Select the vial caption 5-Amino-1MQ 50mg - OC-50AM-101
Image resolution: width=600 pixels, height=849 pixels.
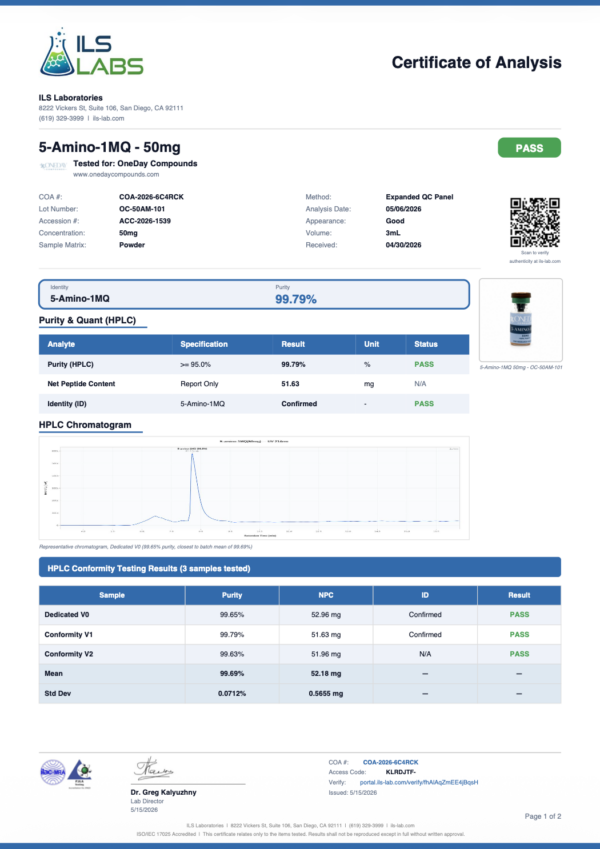click(x=521, y=367)
